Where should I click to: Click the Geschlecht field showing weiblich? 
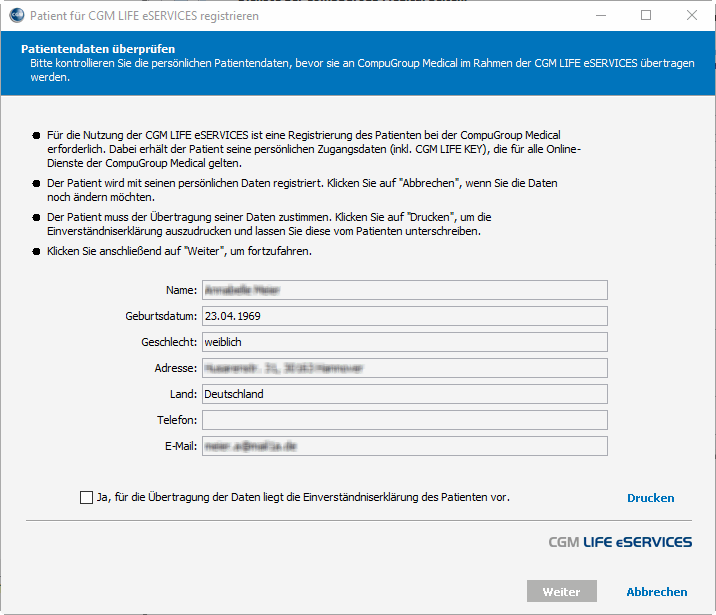(x=405, y=342)
